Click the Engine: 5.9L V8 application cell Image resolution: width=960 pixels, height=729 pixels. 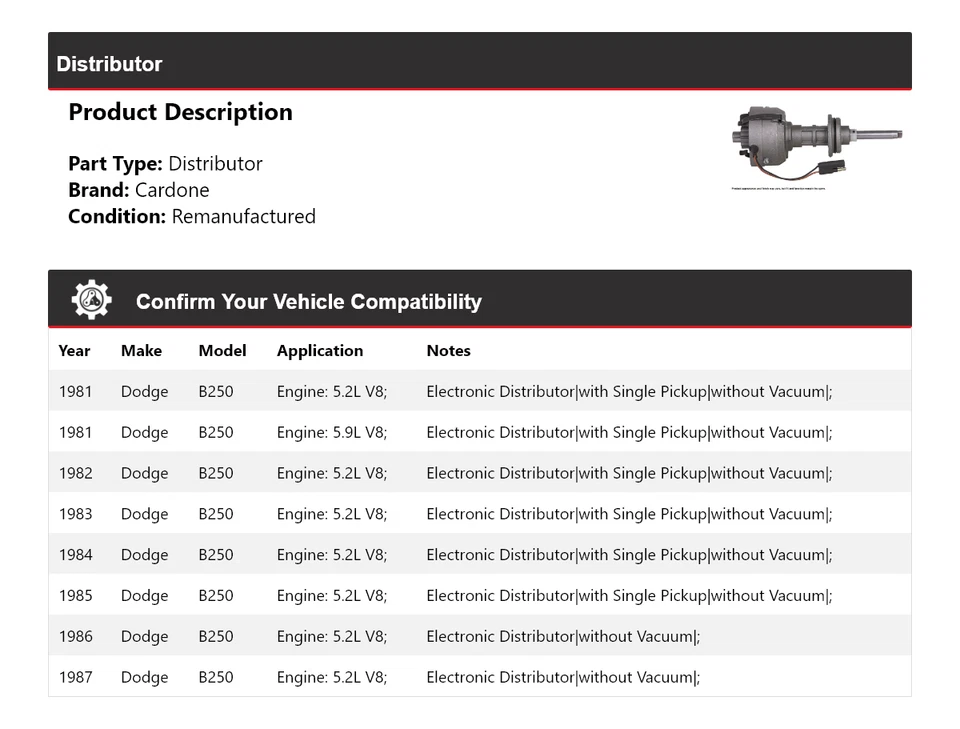(x=332, y=433)
